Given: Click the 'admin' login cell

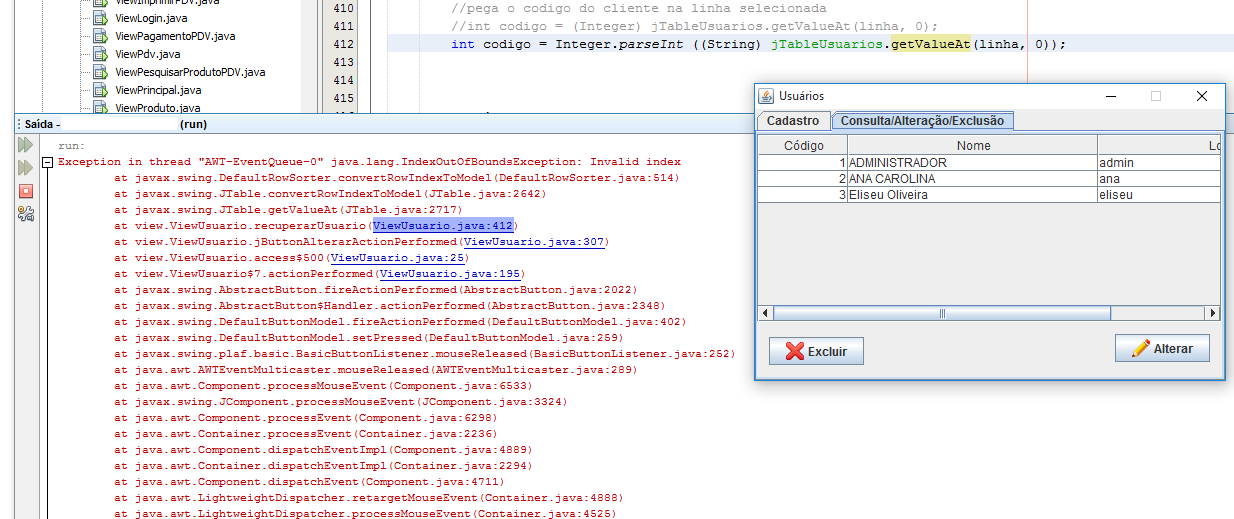Looking at the screenshot, I should [x=1158, y=162].
